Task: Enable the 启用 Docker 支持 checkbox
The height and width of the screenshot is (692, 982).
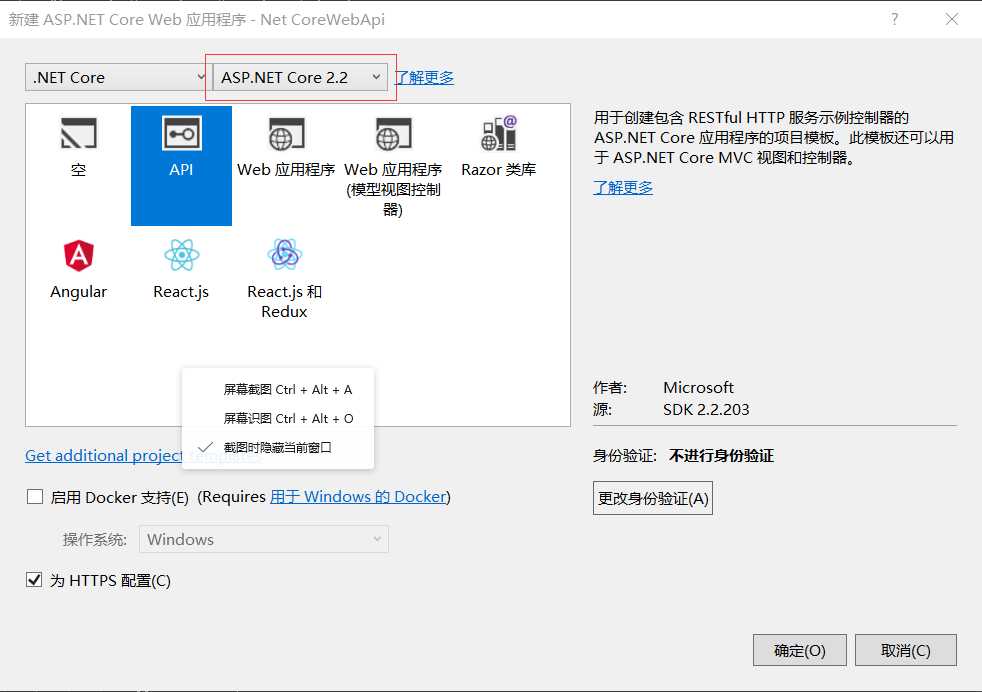Action: [x=35, y=497]
